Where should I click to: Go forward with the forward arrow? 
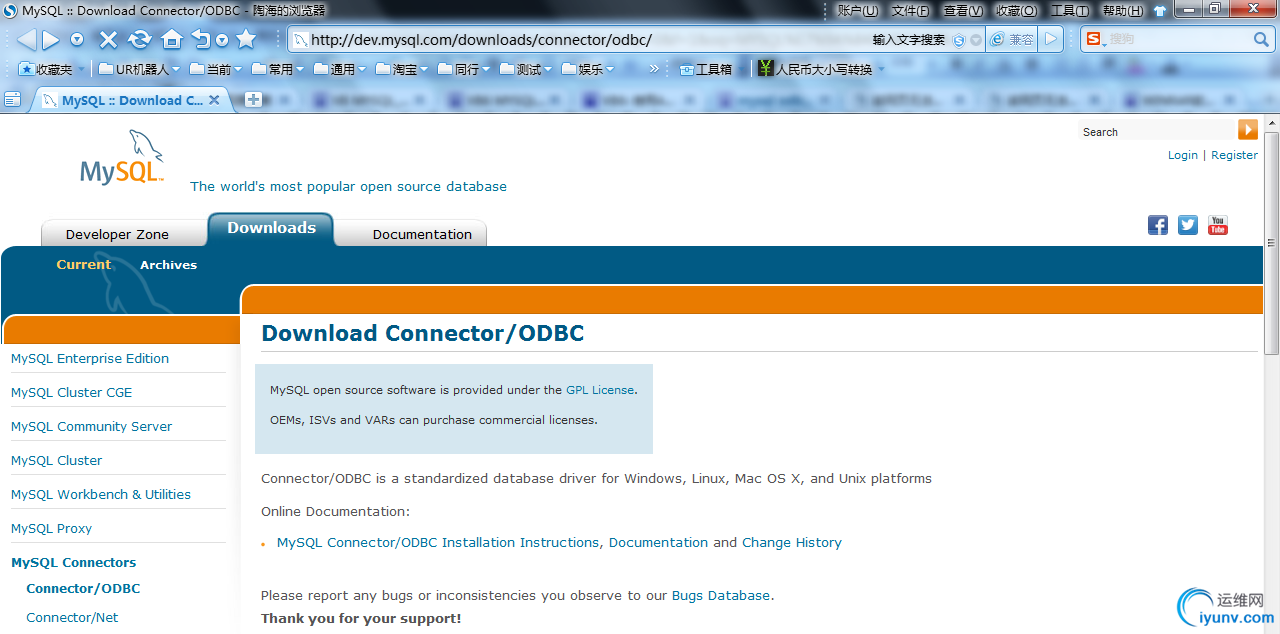(x=50, y=40)
